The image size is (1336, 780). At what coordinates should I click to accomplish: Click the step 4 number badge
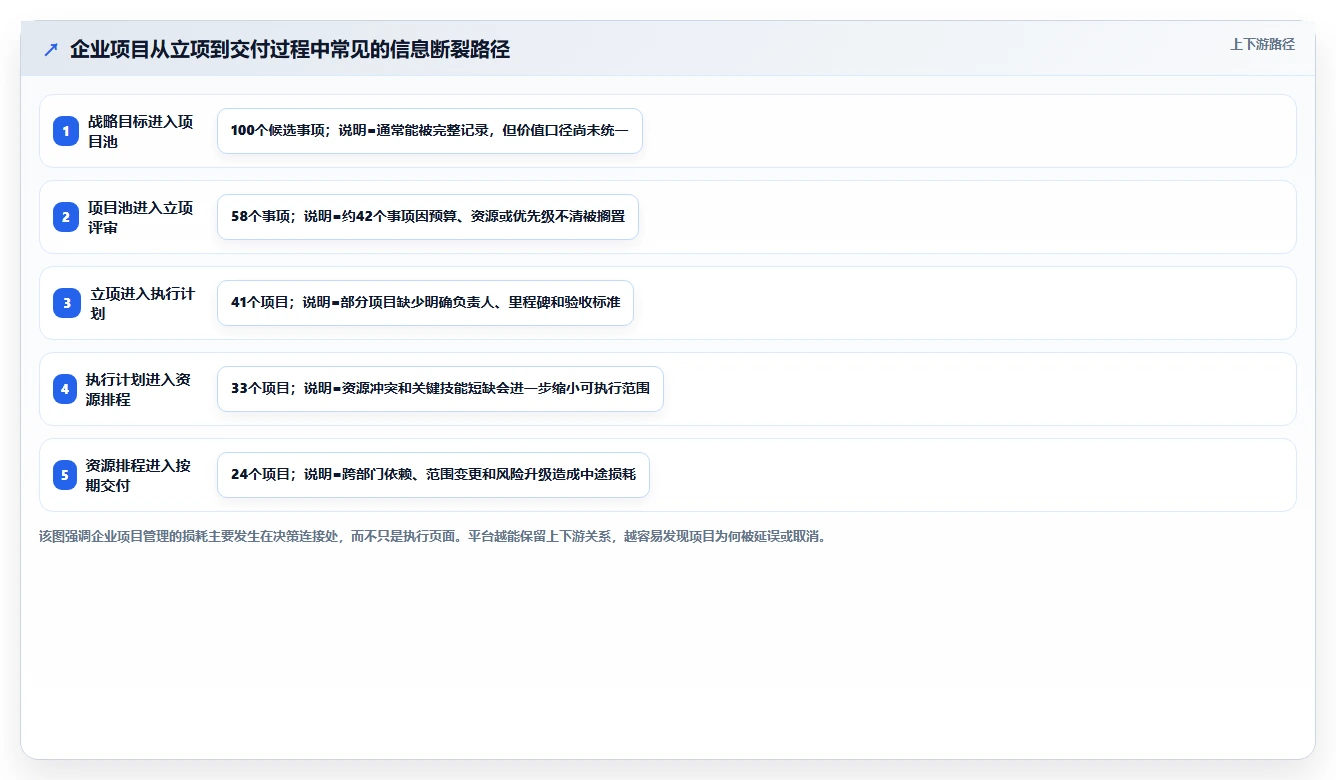pyautogui.click(x=66, y=389)
